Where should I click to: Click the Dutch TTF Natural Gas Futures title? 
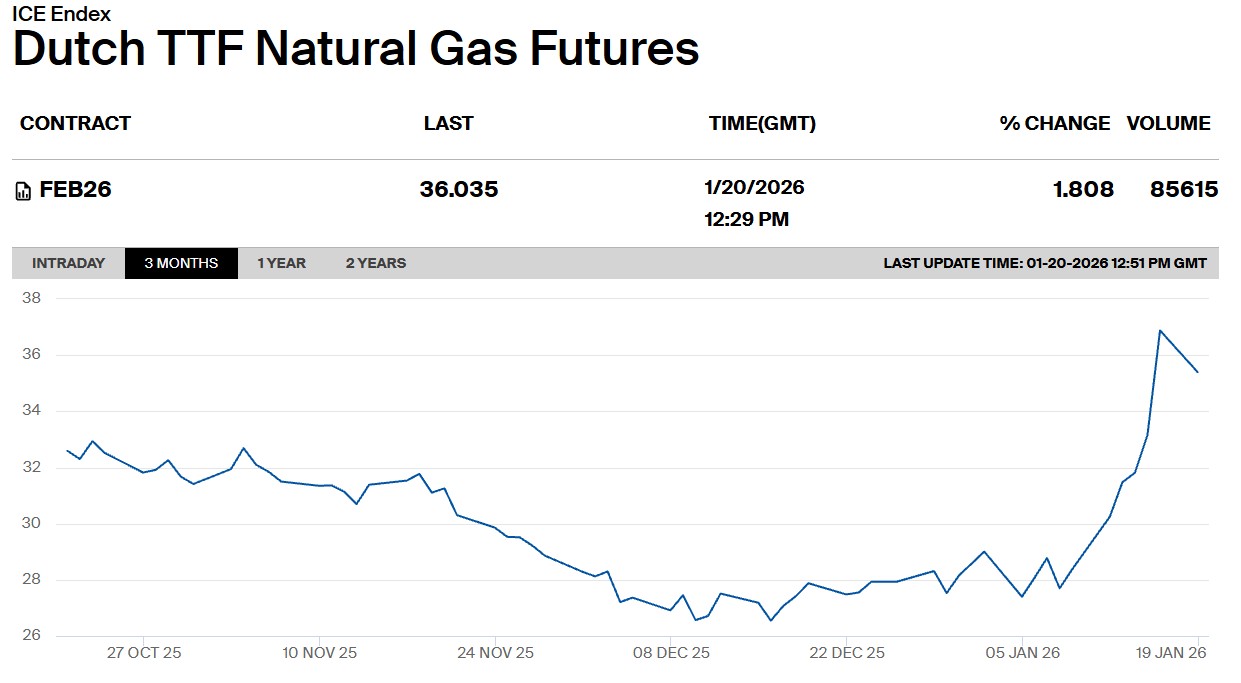(x=356, y=50)
